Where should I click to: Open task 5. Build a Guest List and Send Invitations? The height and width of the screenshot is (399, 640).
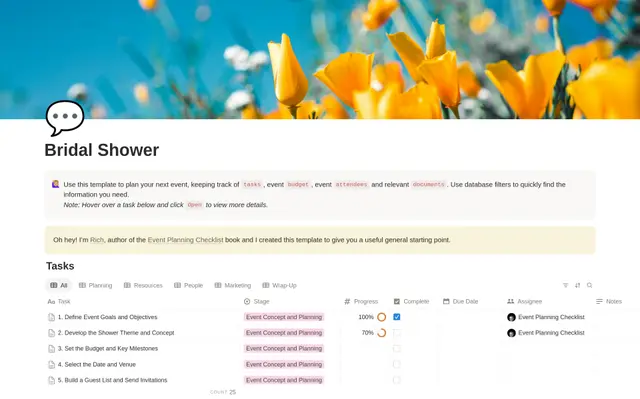pyautogui.click(x=113, y=380)
